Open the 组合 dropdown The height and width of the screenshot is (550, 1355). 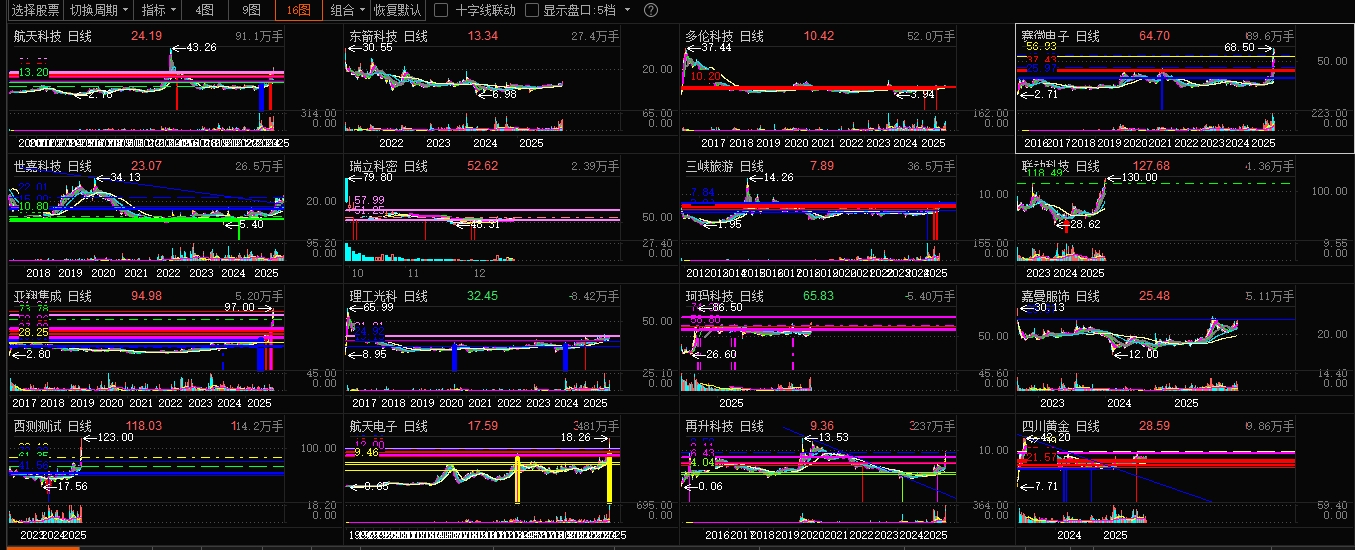[346, 10]
